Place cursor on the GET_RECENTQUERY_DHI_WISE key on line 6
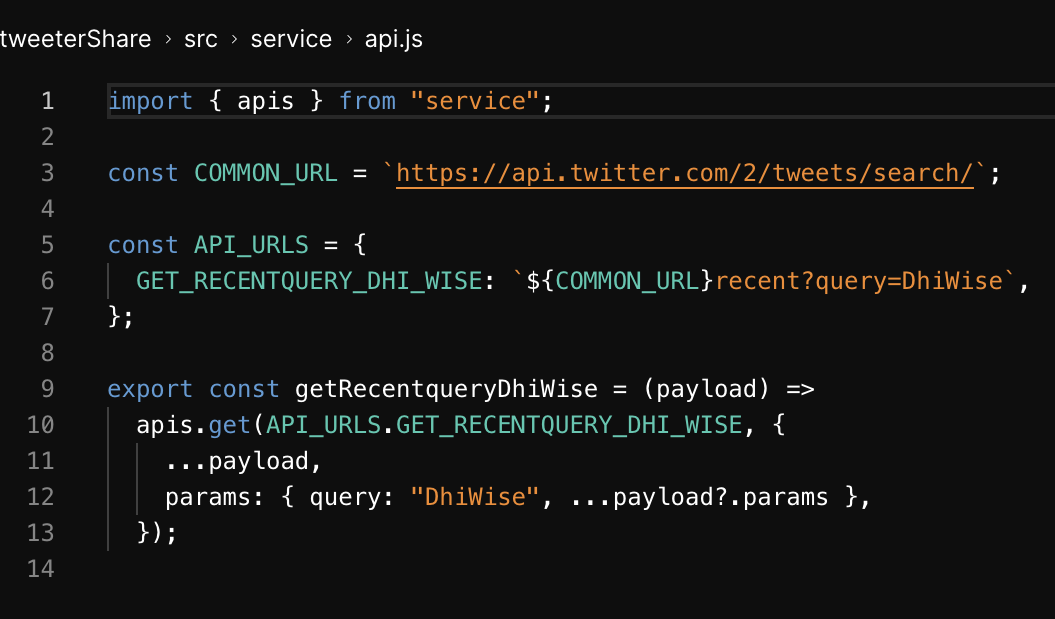The height and width of the screenshot is (619, 1055). point(309,281)
